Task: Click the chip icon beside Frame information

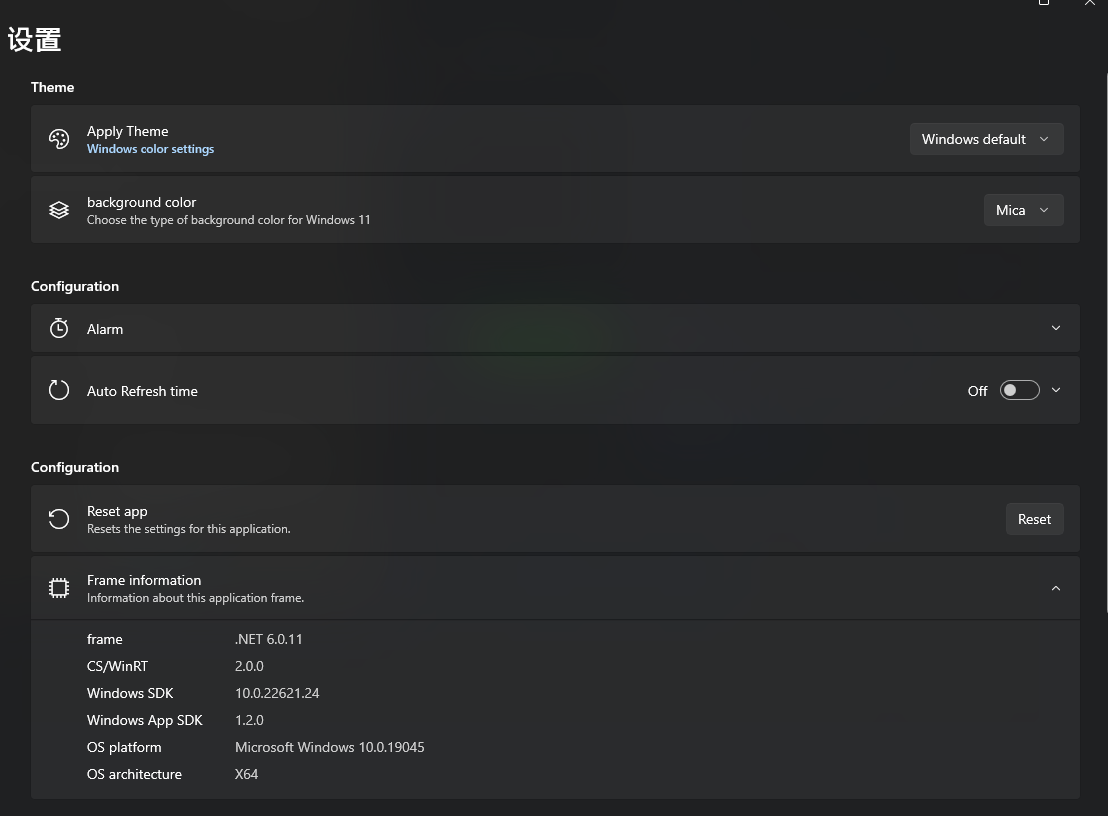Action: tap(59, 588)
